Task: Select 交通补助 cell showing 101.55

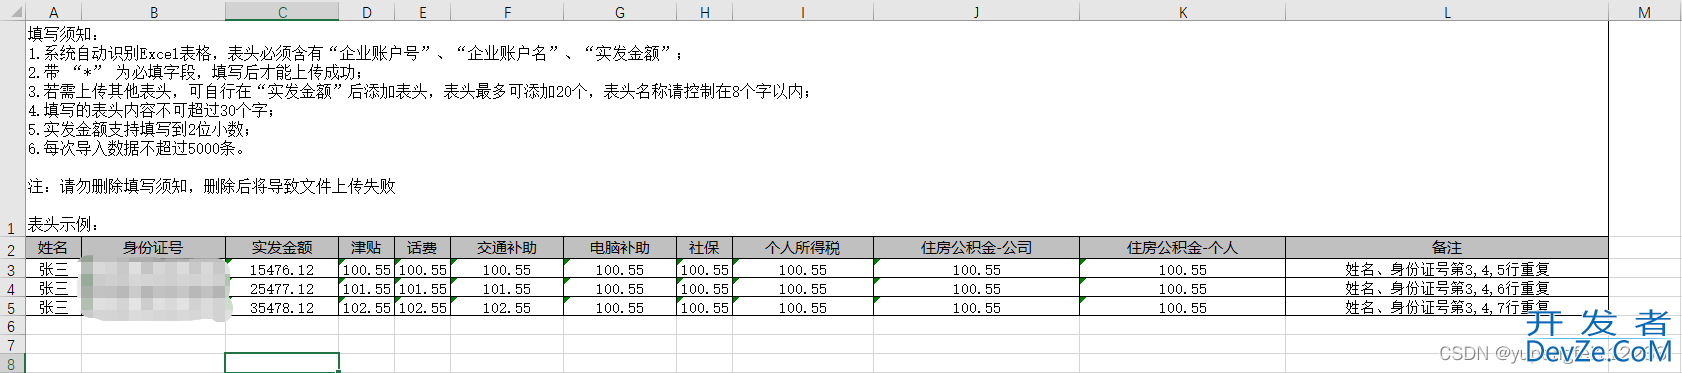Action: point(507,289)
